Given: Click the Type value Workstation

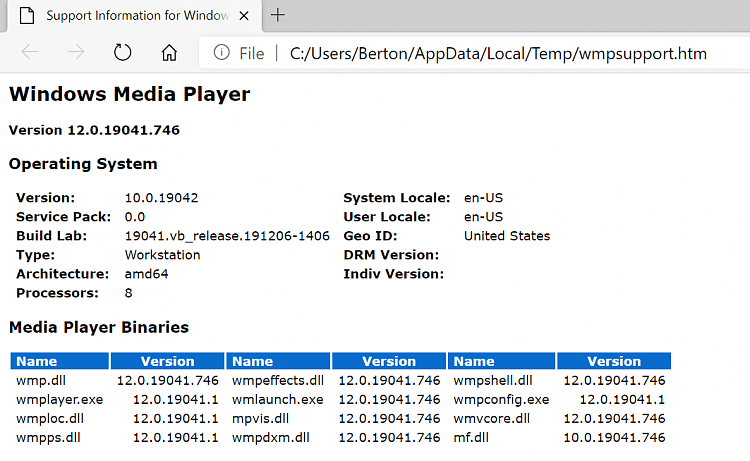Looking at the screenshot, I should point(162,255).
